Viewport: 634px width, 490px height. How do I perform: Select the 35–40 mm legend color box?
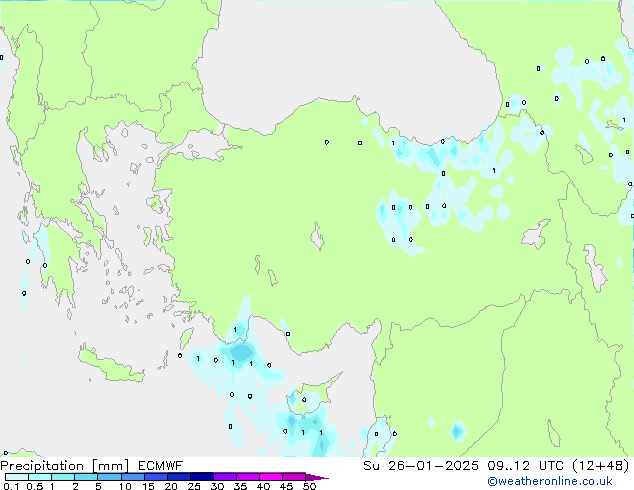coord(248,477)
